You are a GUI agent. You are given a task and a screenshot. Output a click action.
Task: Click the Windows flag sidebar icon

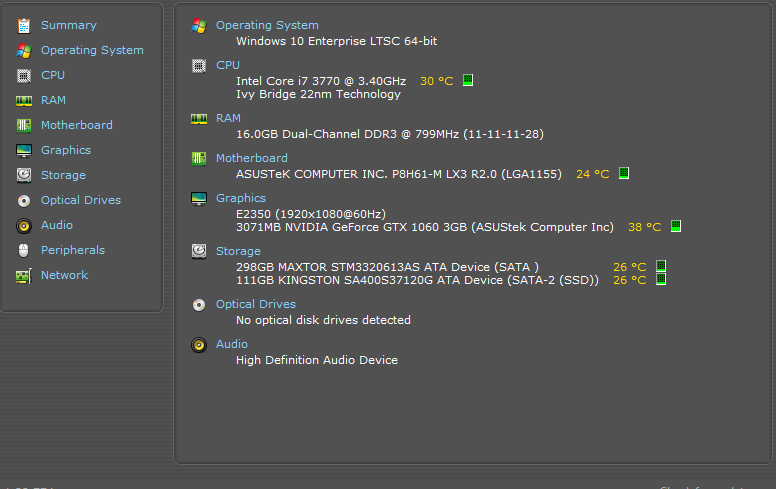23,50
